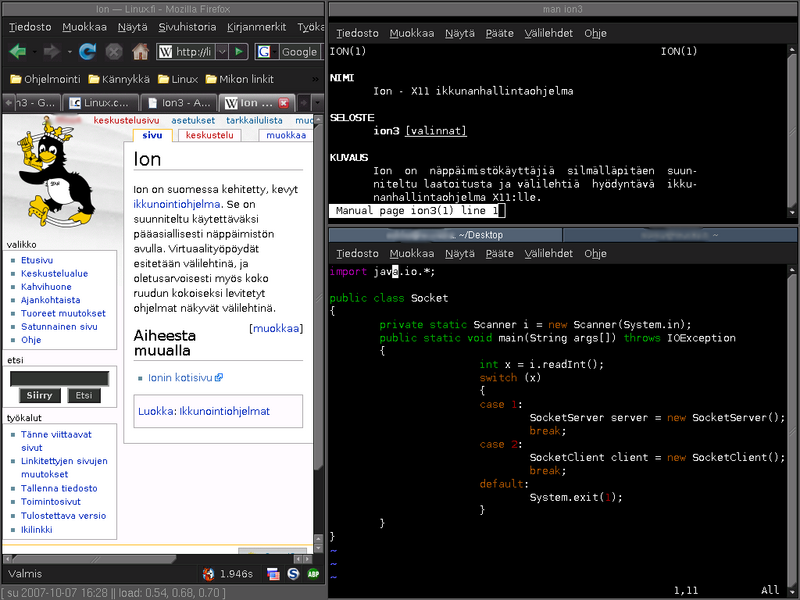This screenshot has width=800, height=600.
Task: Click the Siirry search button
Action: [40, 396]
